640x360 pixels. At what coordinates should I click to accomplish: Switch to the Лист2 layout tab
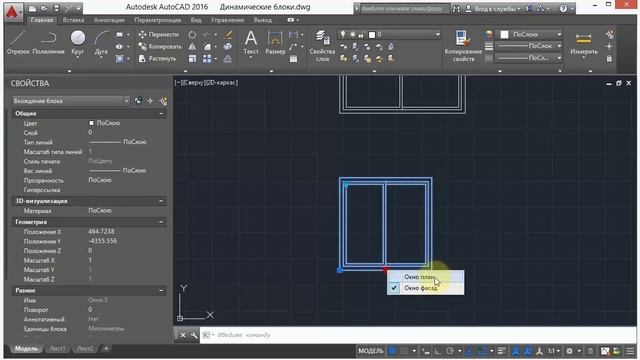tap(85, 349)
